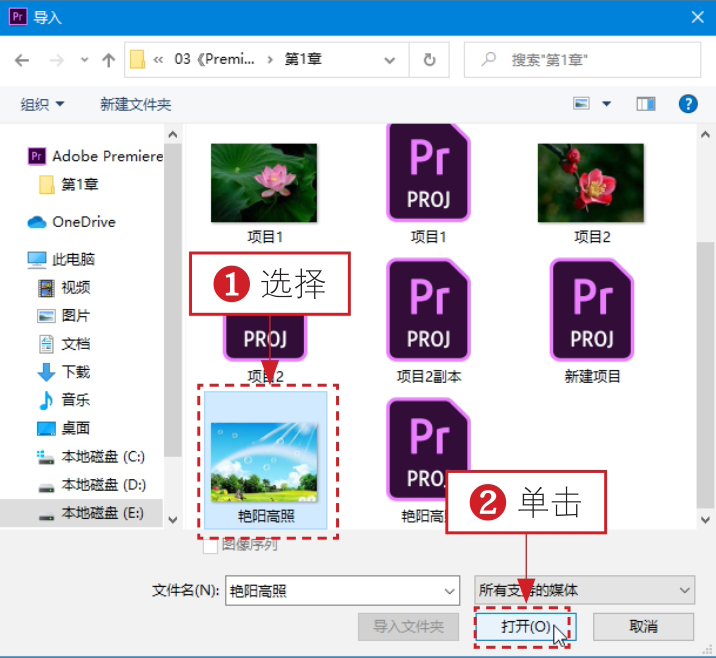This screenshot has height=658, width=716.
Task: Select the red flower 项目2 thumbnail
Action: click(x=591, y=183)
